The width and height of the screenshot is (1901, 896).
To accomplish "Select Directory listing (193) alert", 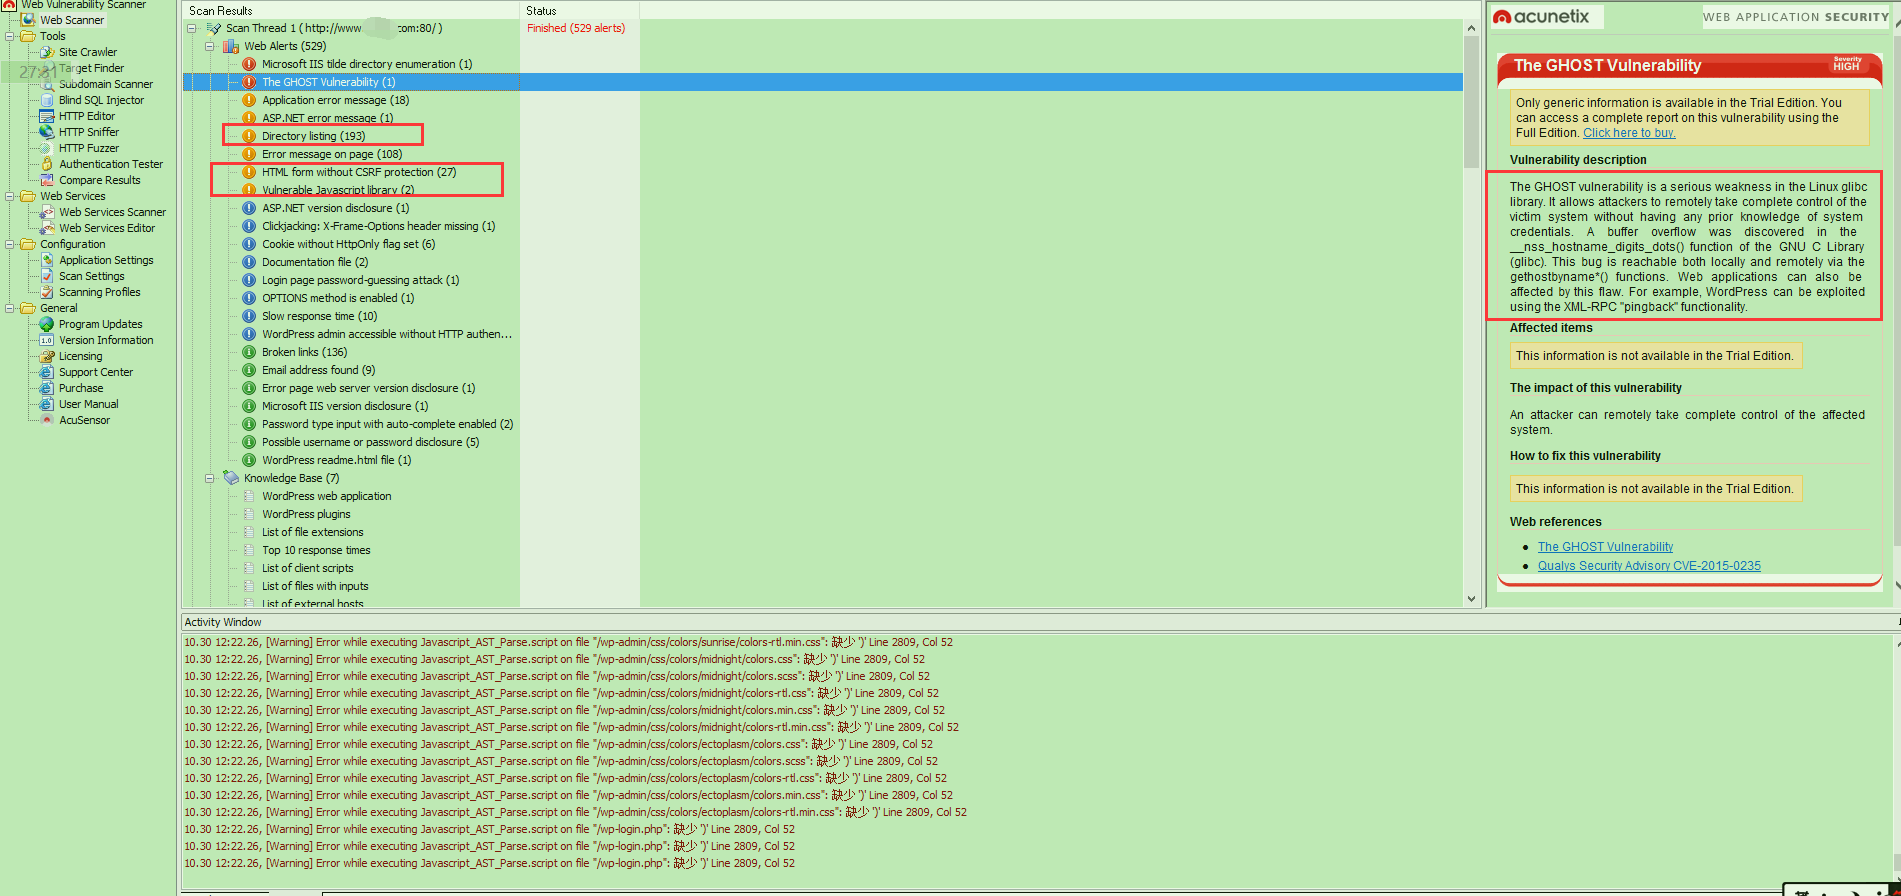I will pos(313,136).
